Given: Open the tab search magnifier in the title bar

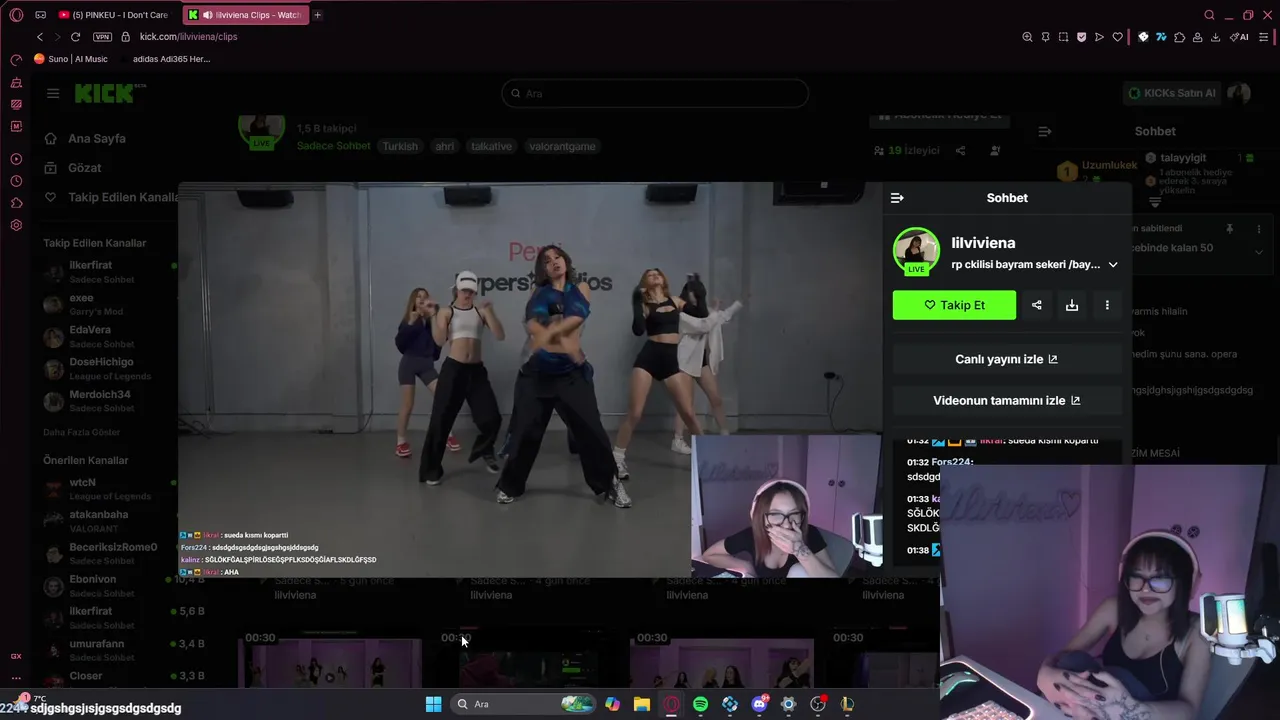Looking at the screenshot, I should point(1209,15).
